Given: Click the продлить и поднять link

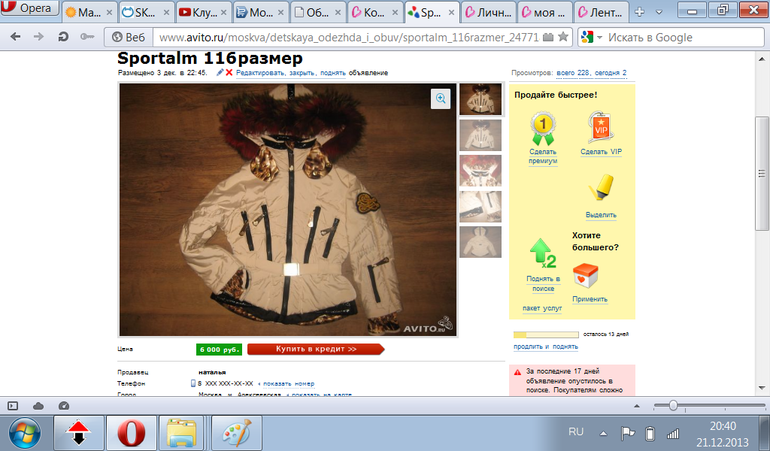Looking at the screenshot, I should coord(546,347).
